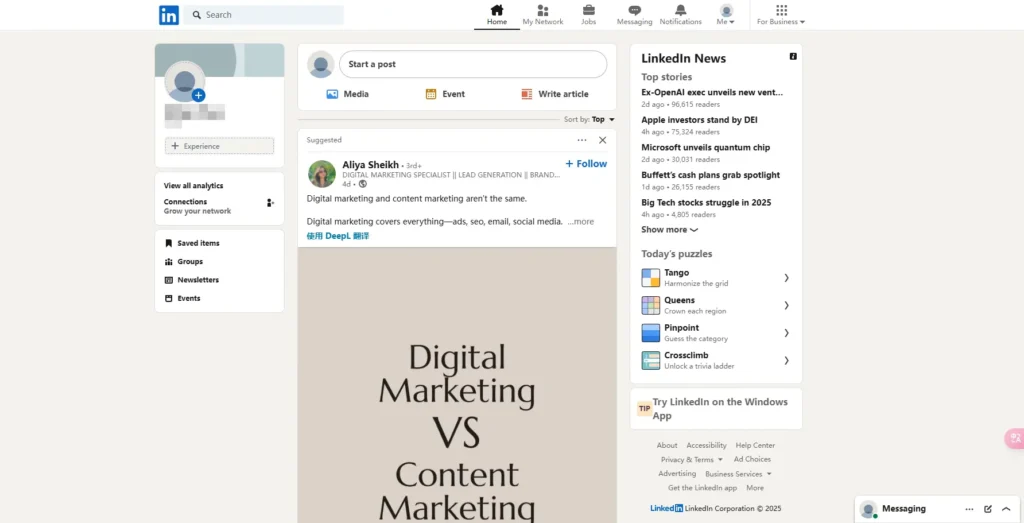Screen dimensions: 1024x523
Task: Click the DeepL translate link
Action: pos(338,236)
